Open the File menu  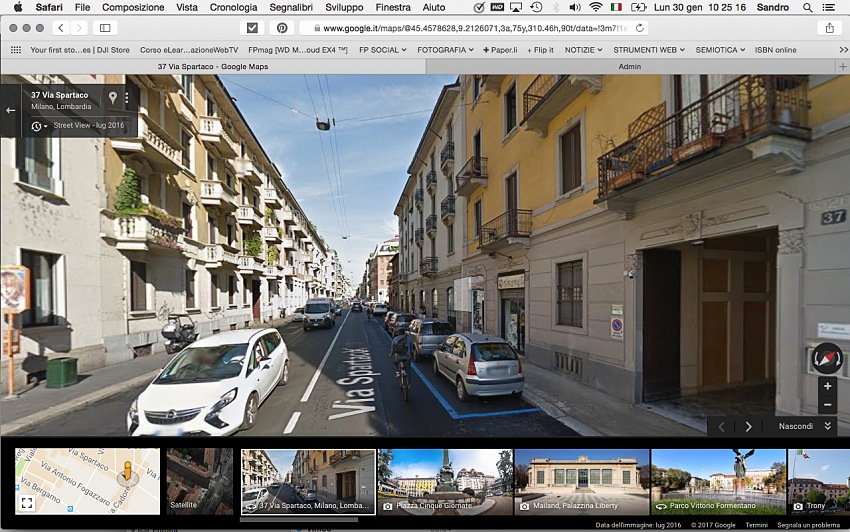pyautogui.click(x=82, y=8)
